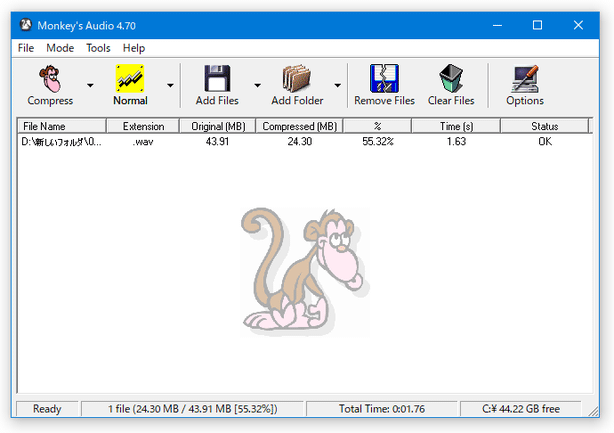Sort by Original (MB) column header

(218, 126)
